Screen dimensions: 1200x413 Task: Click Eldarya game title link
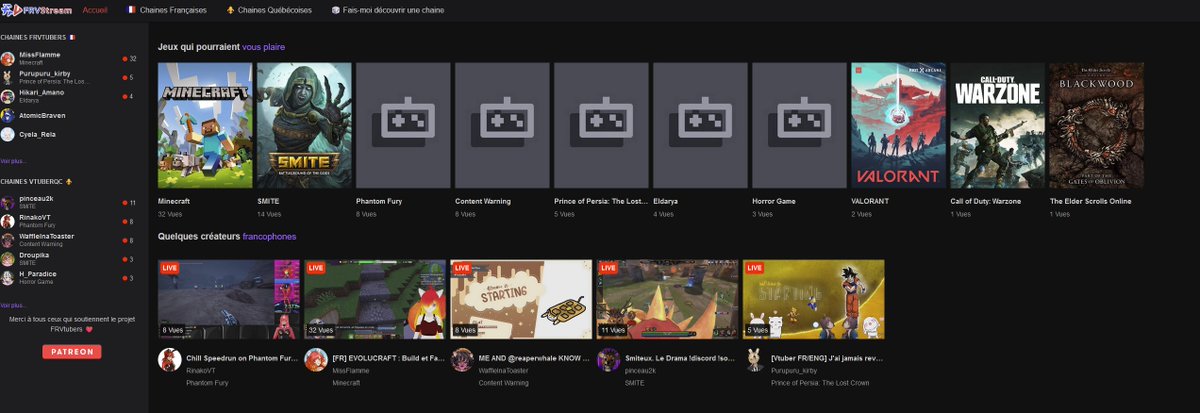pos(667,201)
